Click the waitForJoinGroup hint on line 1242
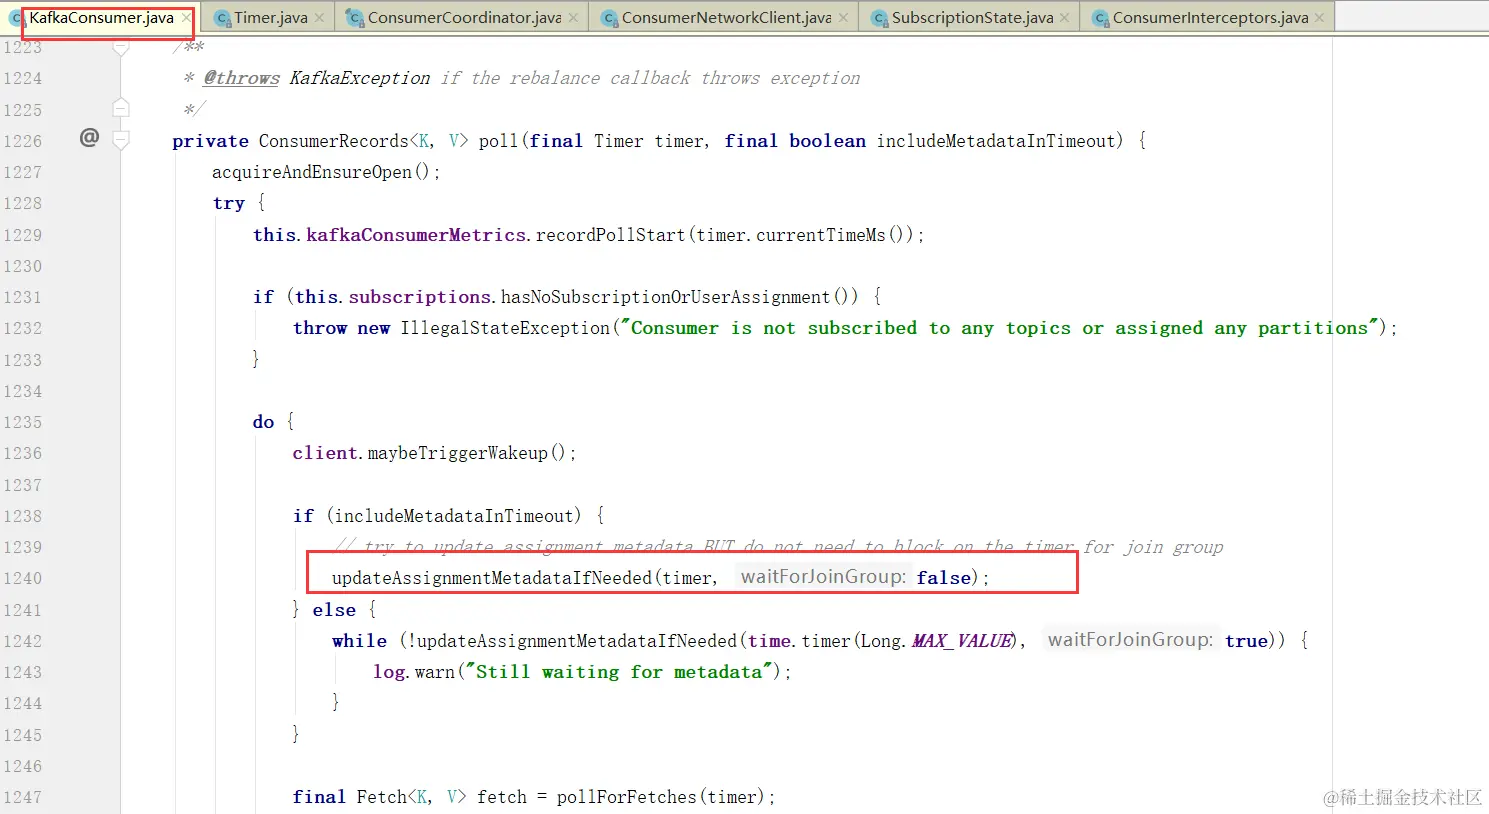This screenshot has width=1489, height=814. (1130, 640)
